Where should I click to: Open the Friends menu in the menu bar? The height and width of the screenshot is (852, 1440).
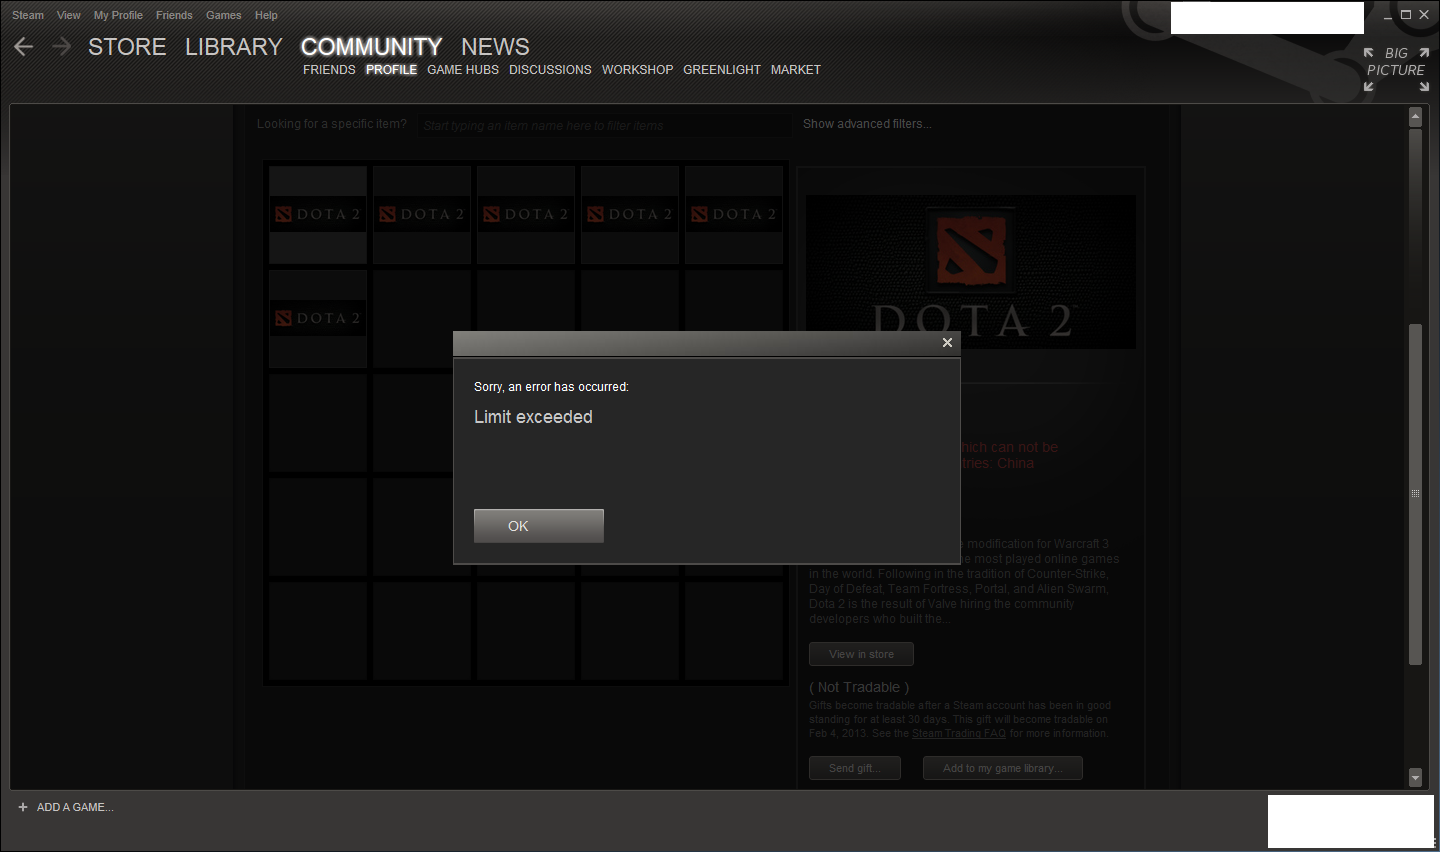(174, 15)
